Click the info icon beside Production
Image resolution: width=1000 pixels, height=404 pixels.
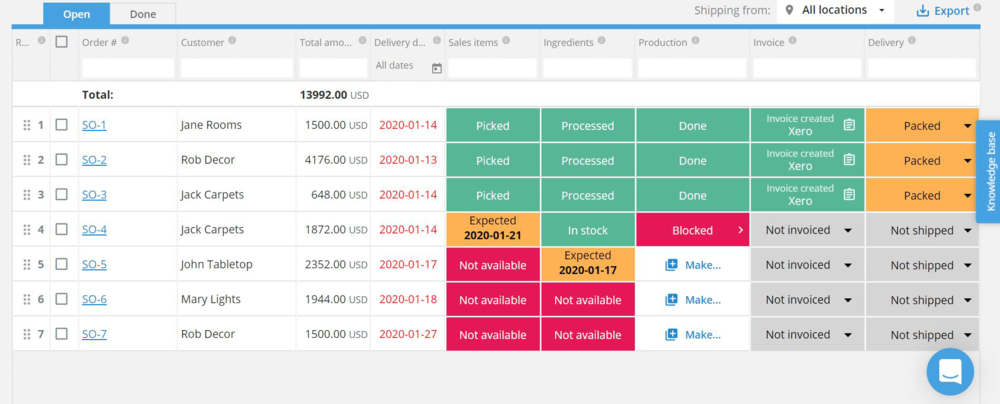[x=695, y=40]
